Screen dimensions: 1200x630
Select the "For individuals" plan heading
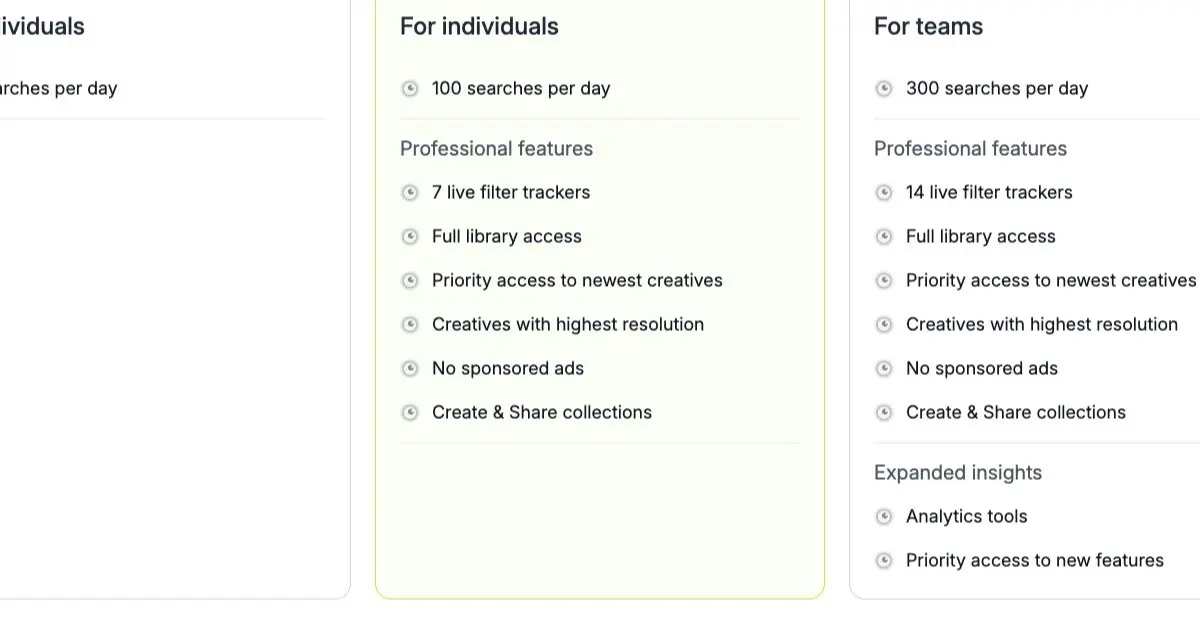[x=479, y=26]
